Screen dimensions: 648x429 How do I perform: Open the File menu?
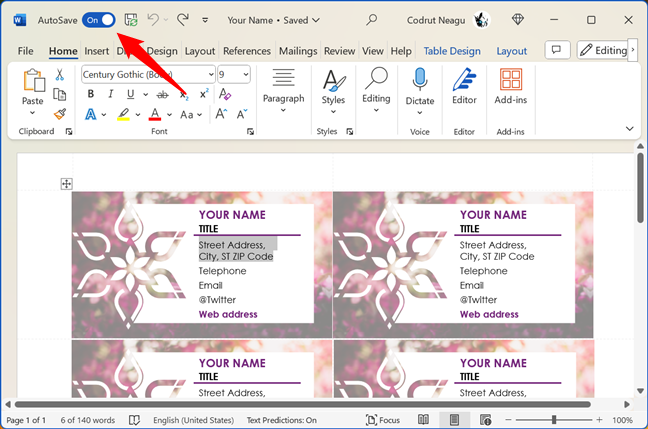tap(25, 51)
